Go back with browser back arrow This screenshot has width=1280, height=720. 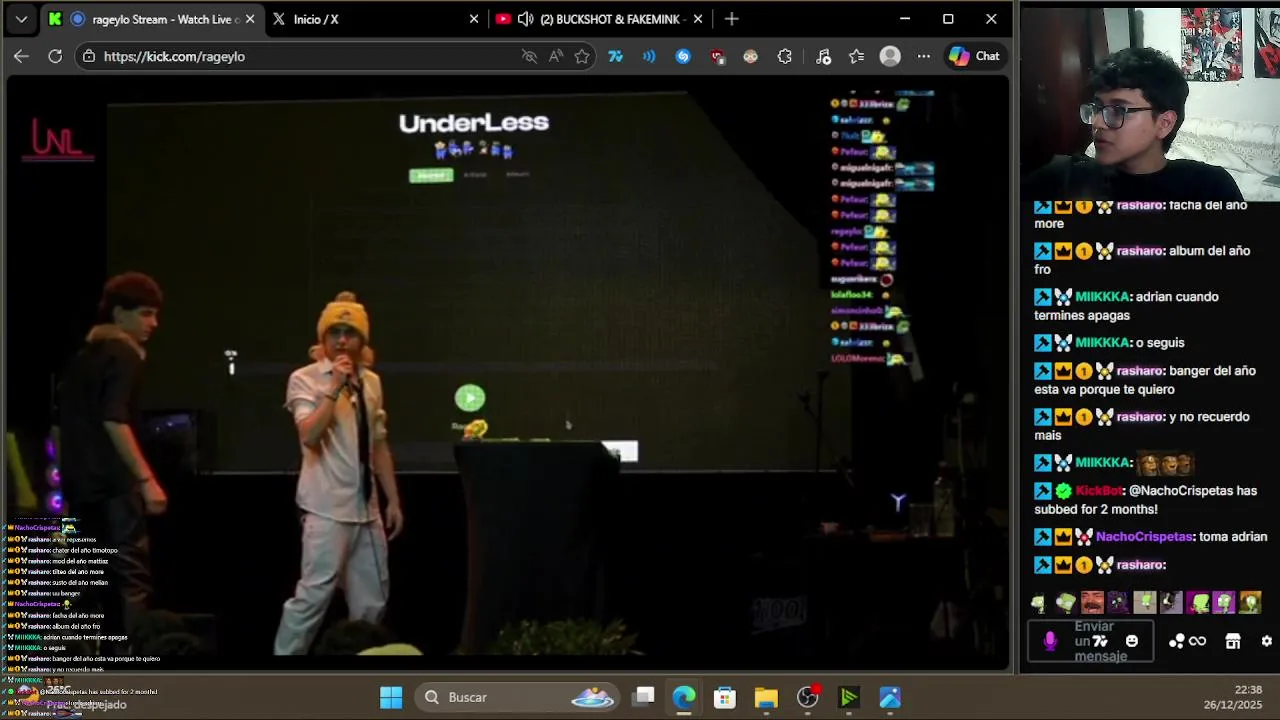pyautogui.click(x=21, y=56)
